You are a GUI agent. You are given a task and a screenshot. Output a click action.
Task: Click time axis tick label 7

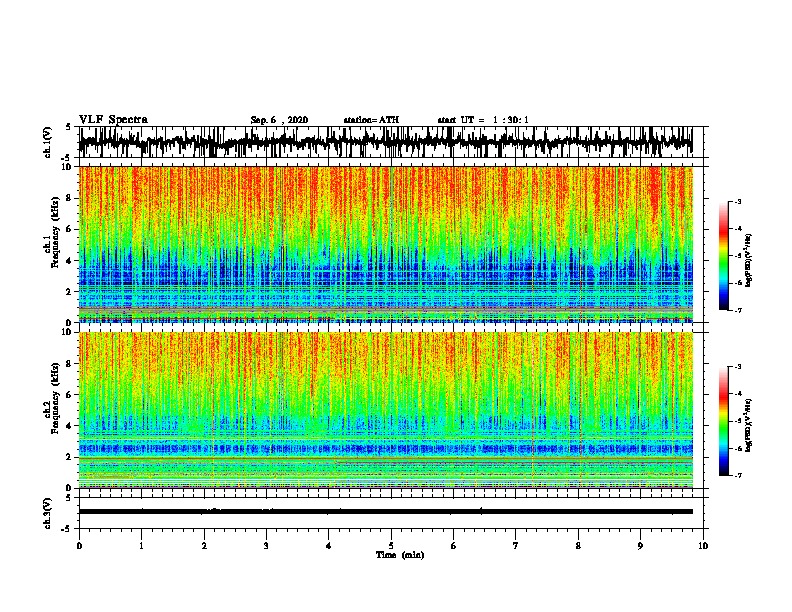(516, 546)
